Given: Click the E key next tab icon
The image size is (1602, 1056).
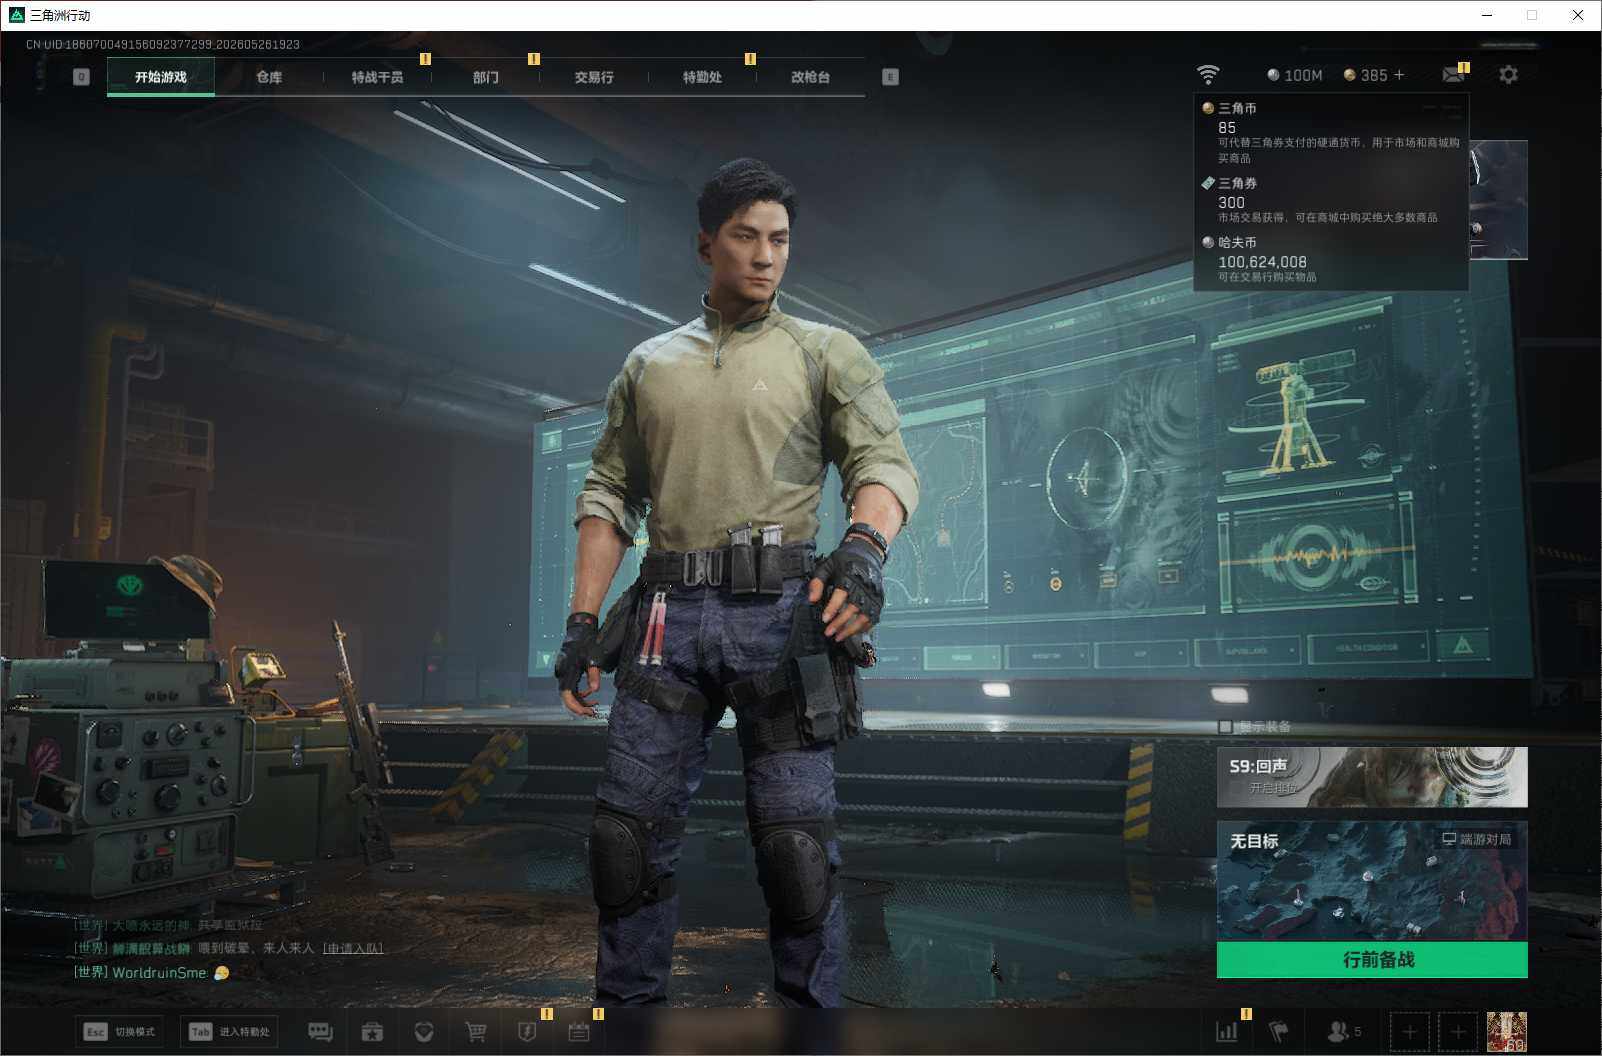Looking at the screenshot, I should click(x=890, y=77).
